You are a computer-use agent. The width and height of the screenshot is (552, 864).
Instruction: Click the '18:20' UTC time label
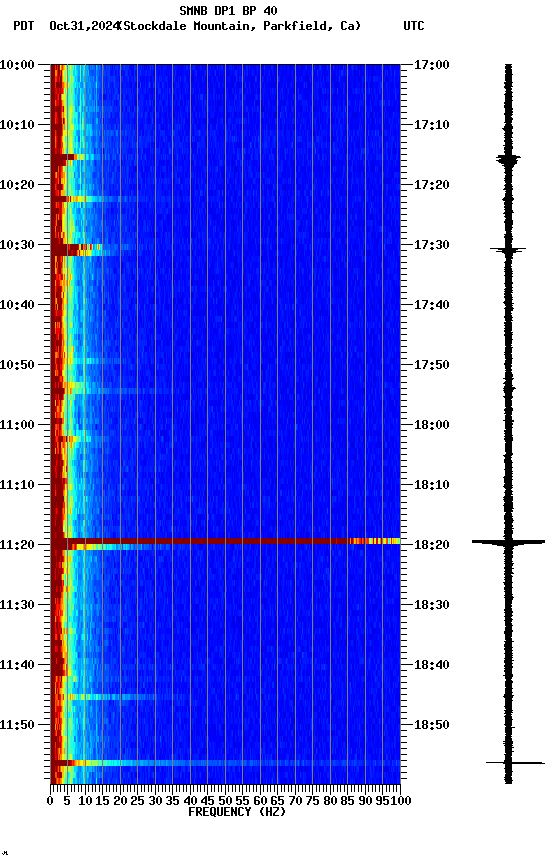coord(432,546)
